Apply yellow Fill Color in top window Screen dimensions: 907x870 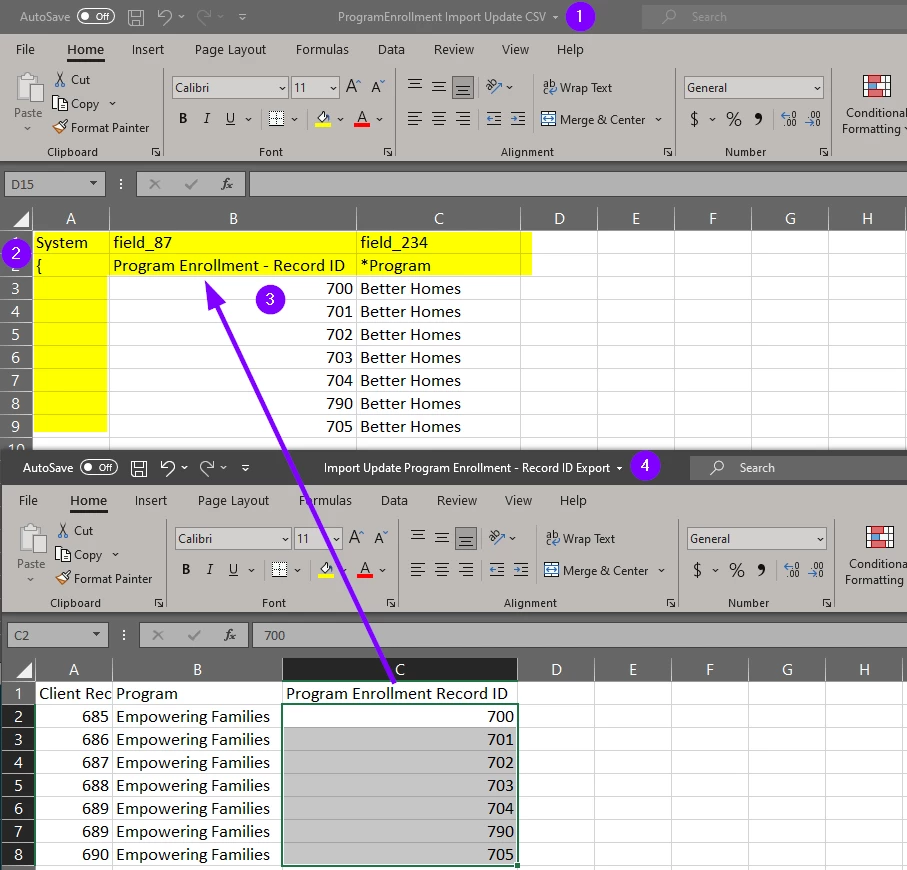pos(323,119)
